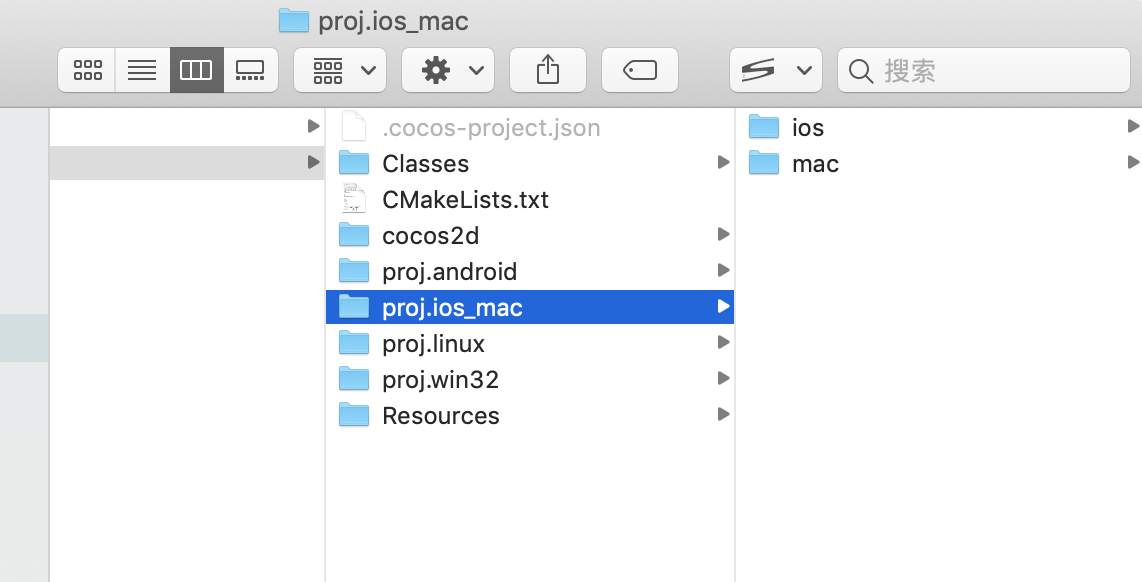Select column view mode button
This screenshot has width=1142, height=582.
pos(196,70)
